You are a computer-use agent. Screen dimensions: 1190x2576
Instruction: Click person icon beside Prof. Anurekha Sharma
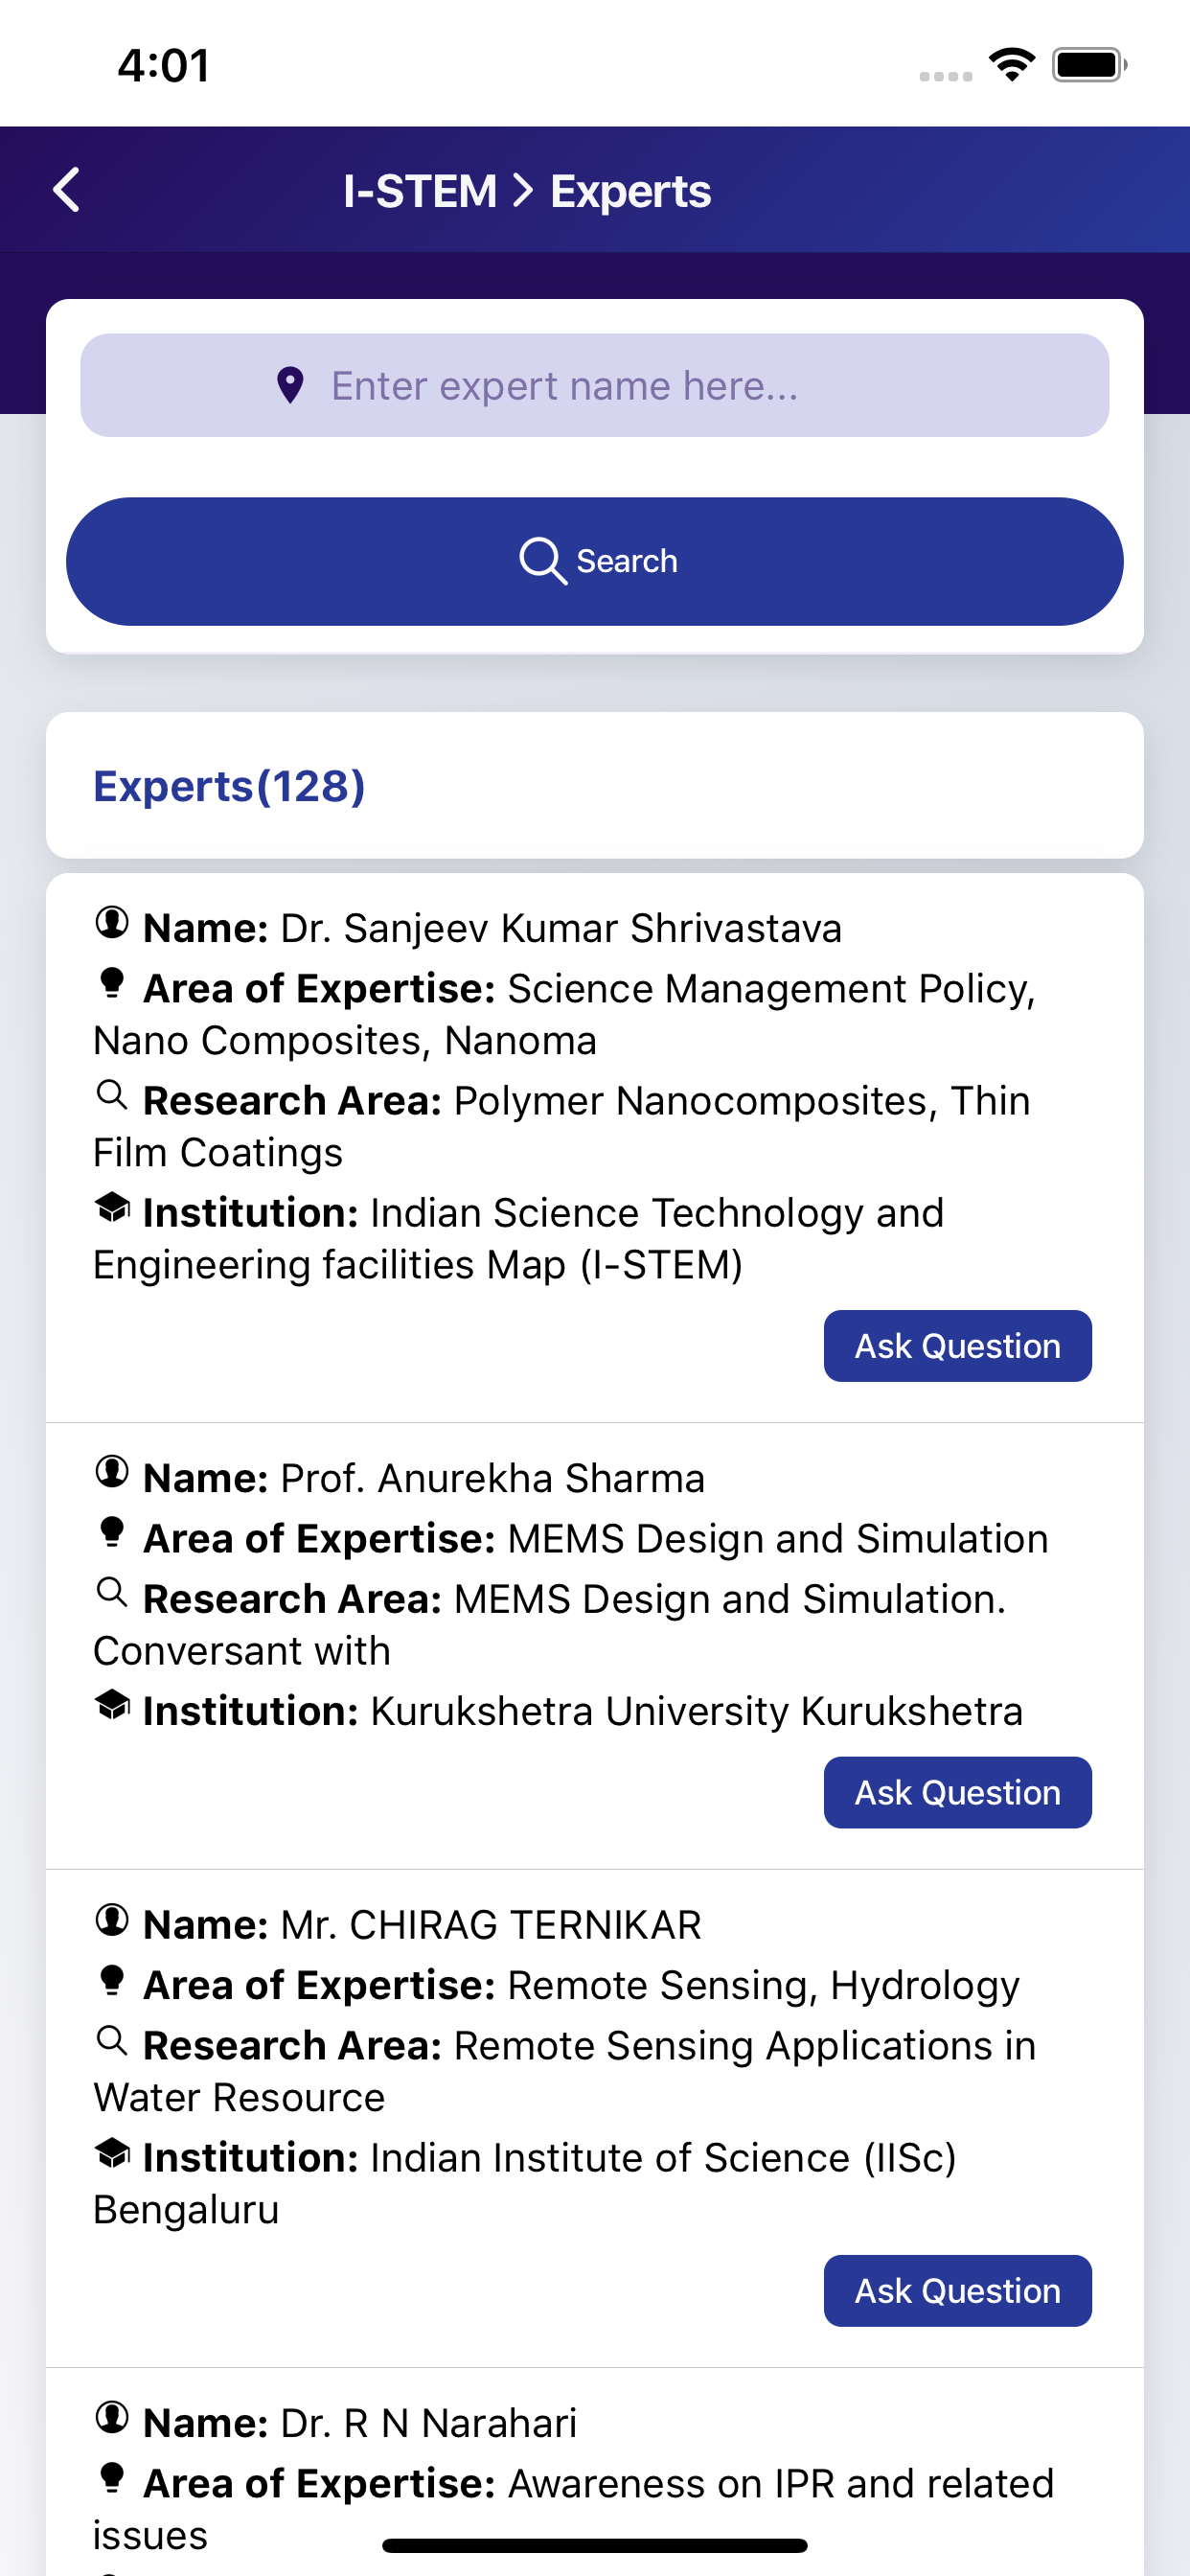(x=112, y=1472)
